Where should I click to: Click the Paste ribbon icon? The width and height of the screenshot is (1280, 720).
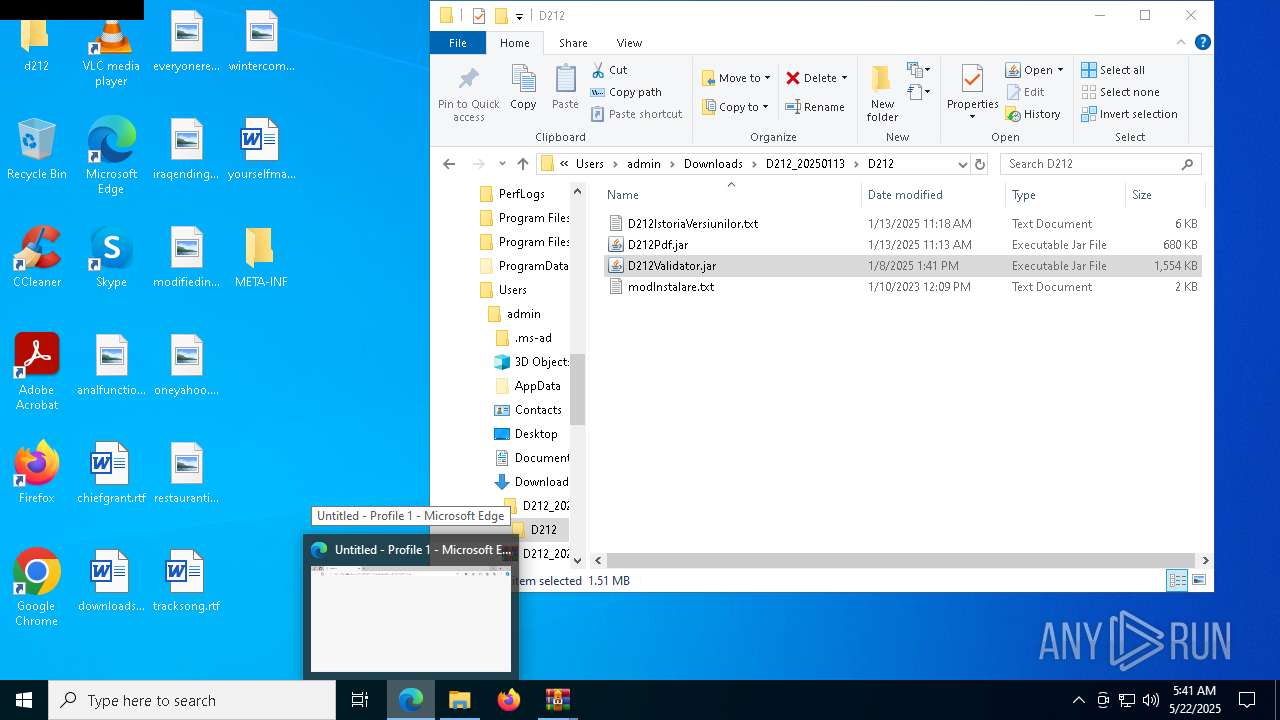(565, 87)
